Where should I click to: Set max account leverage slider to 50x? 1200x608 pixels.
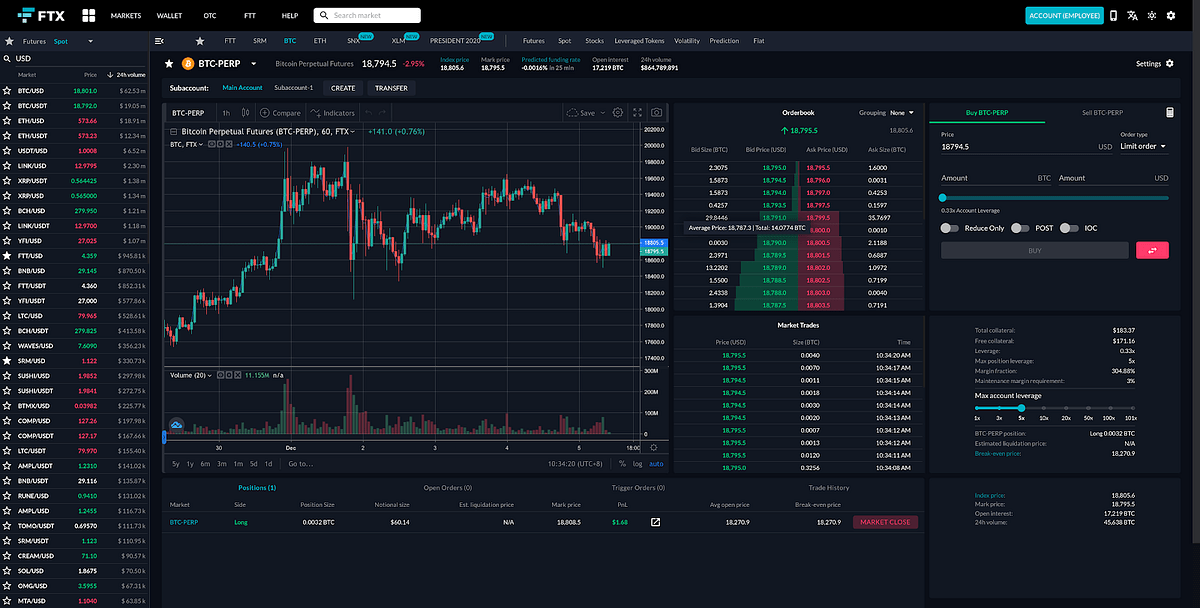(x=1086, y=407)
